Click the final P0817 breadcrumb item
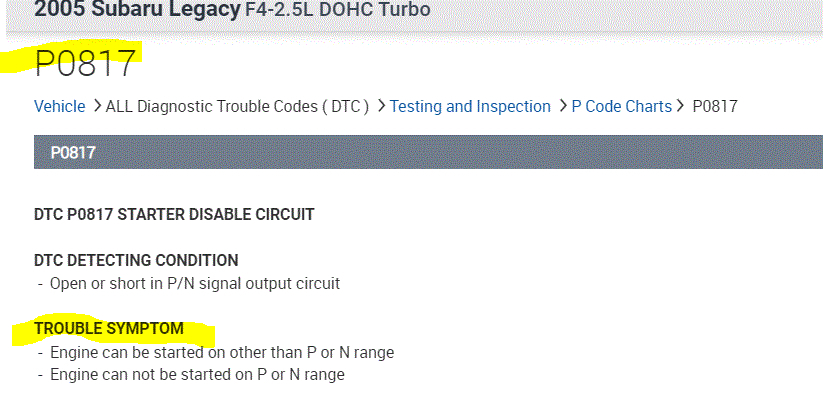 715,107
